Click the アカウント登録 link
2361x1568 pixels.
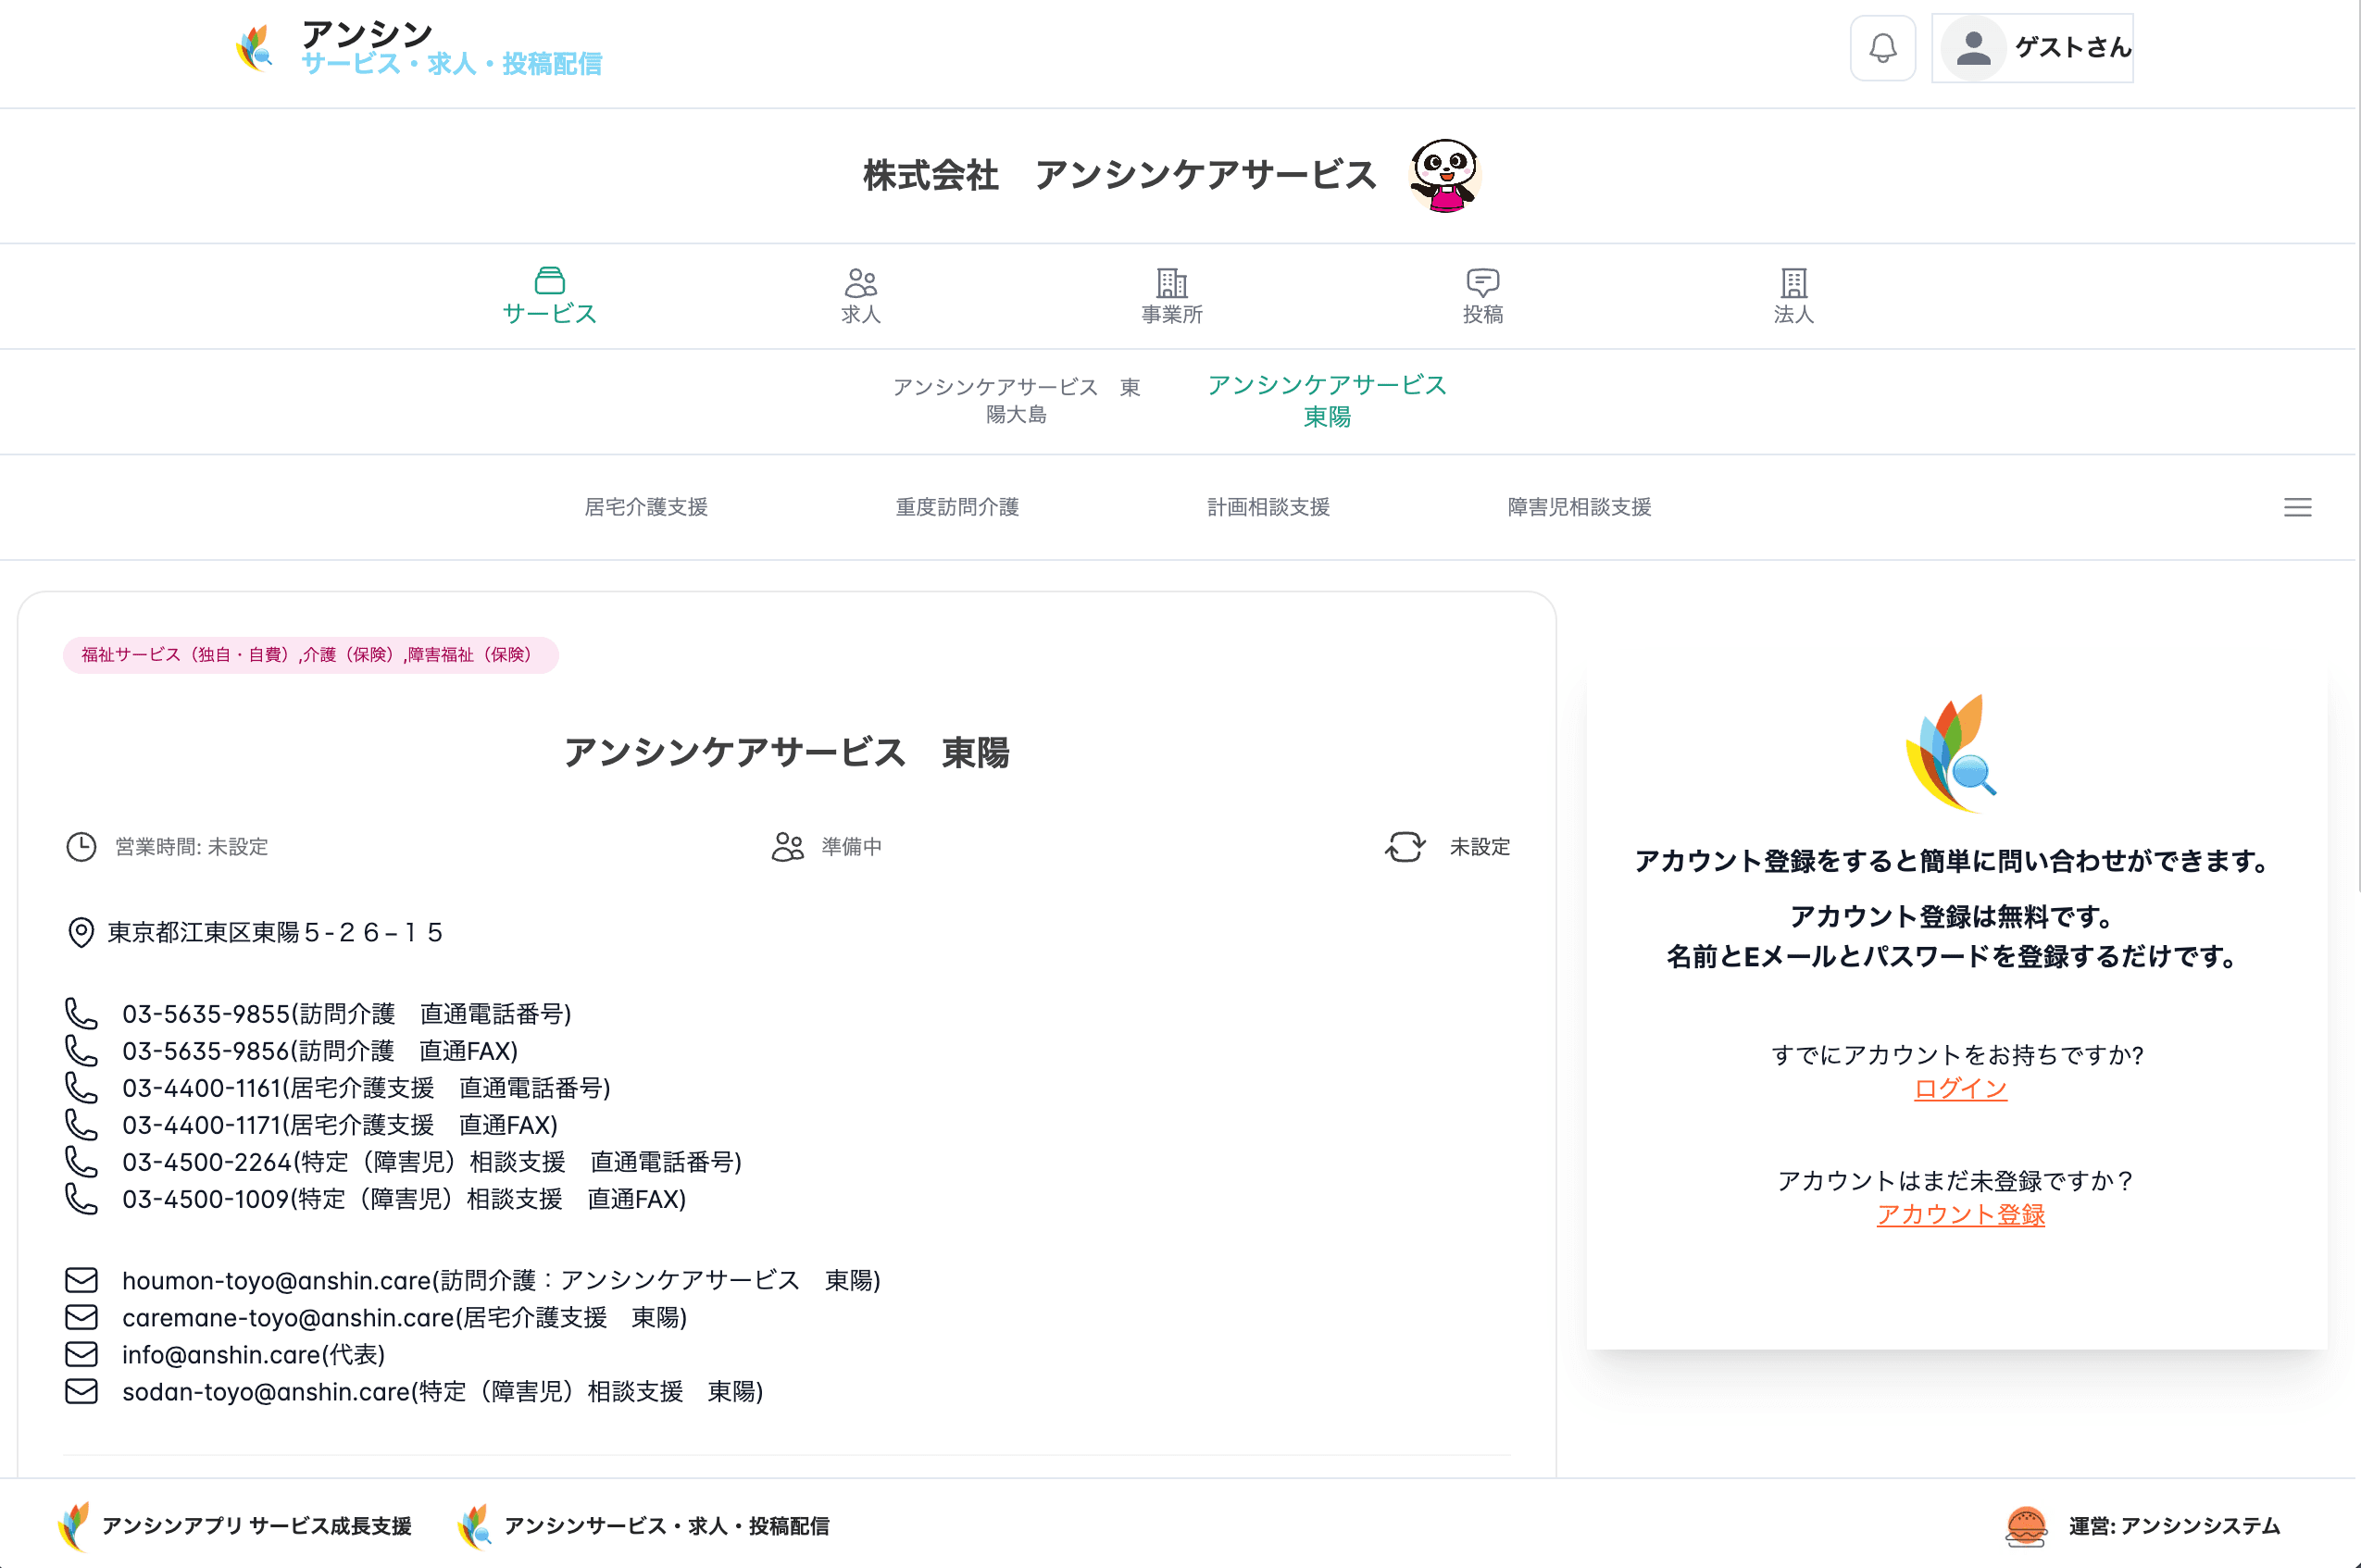(x=1960, y=1214)
